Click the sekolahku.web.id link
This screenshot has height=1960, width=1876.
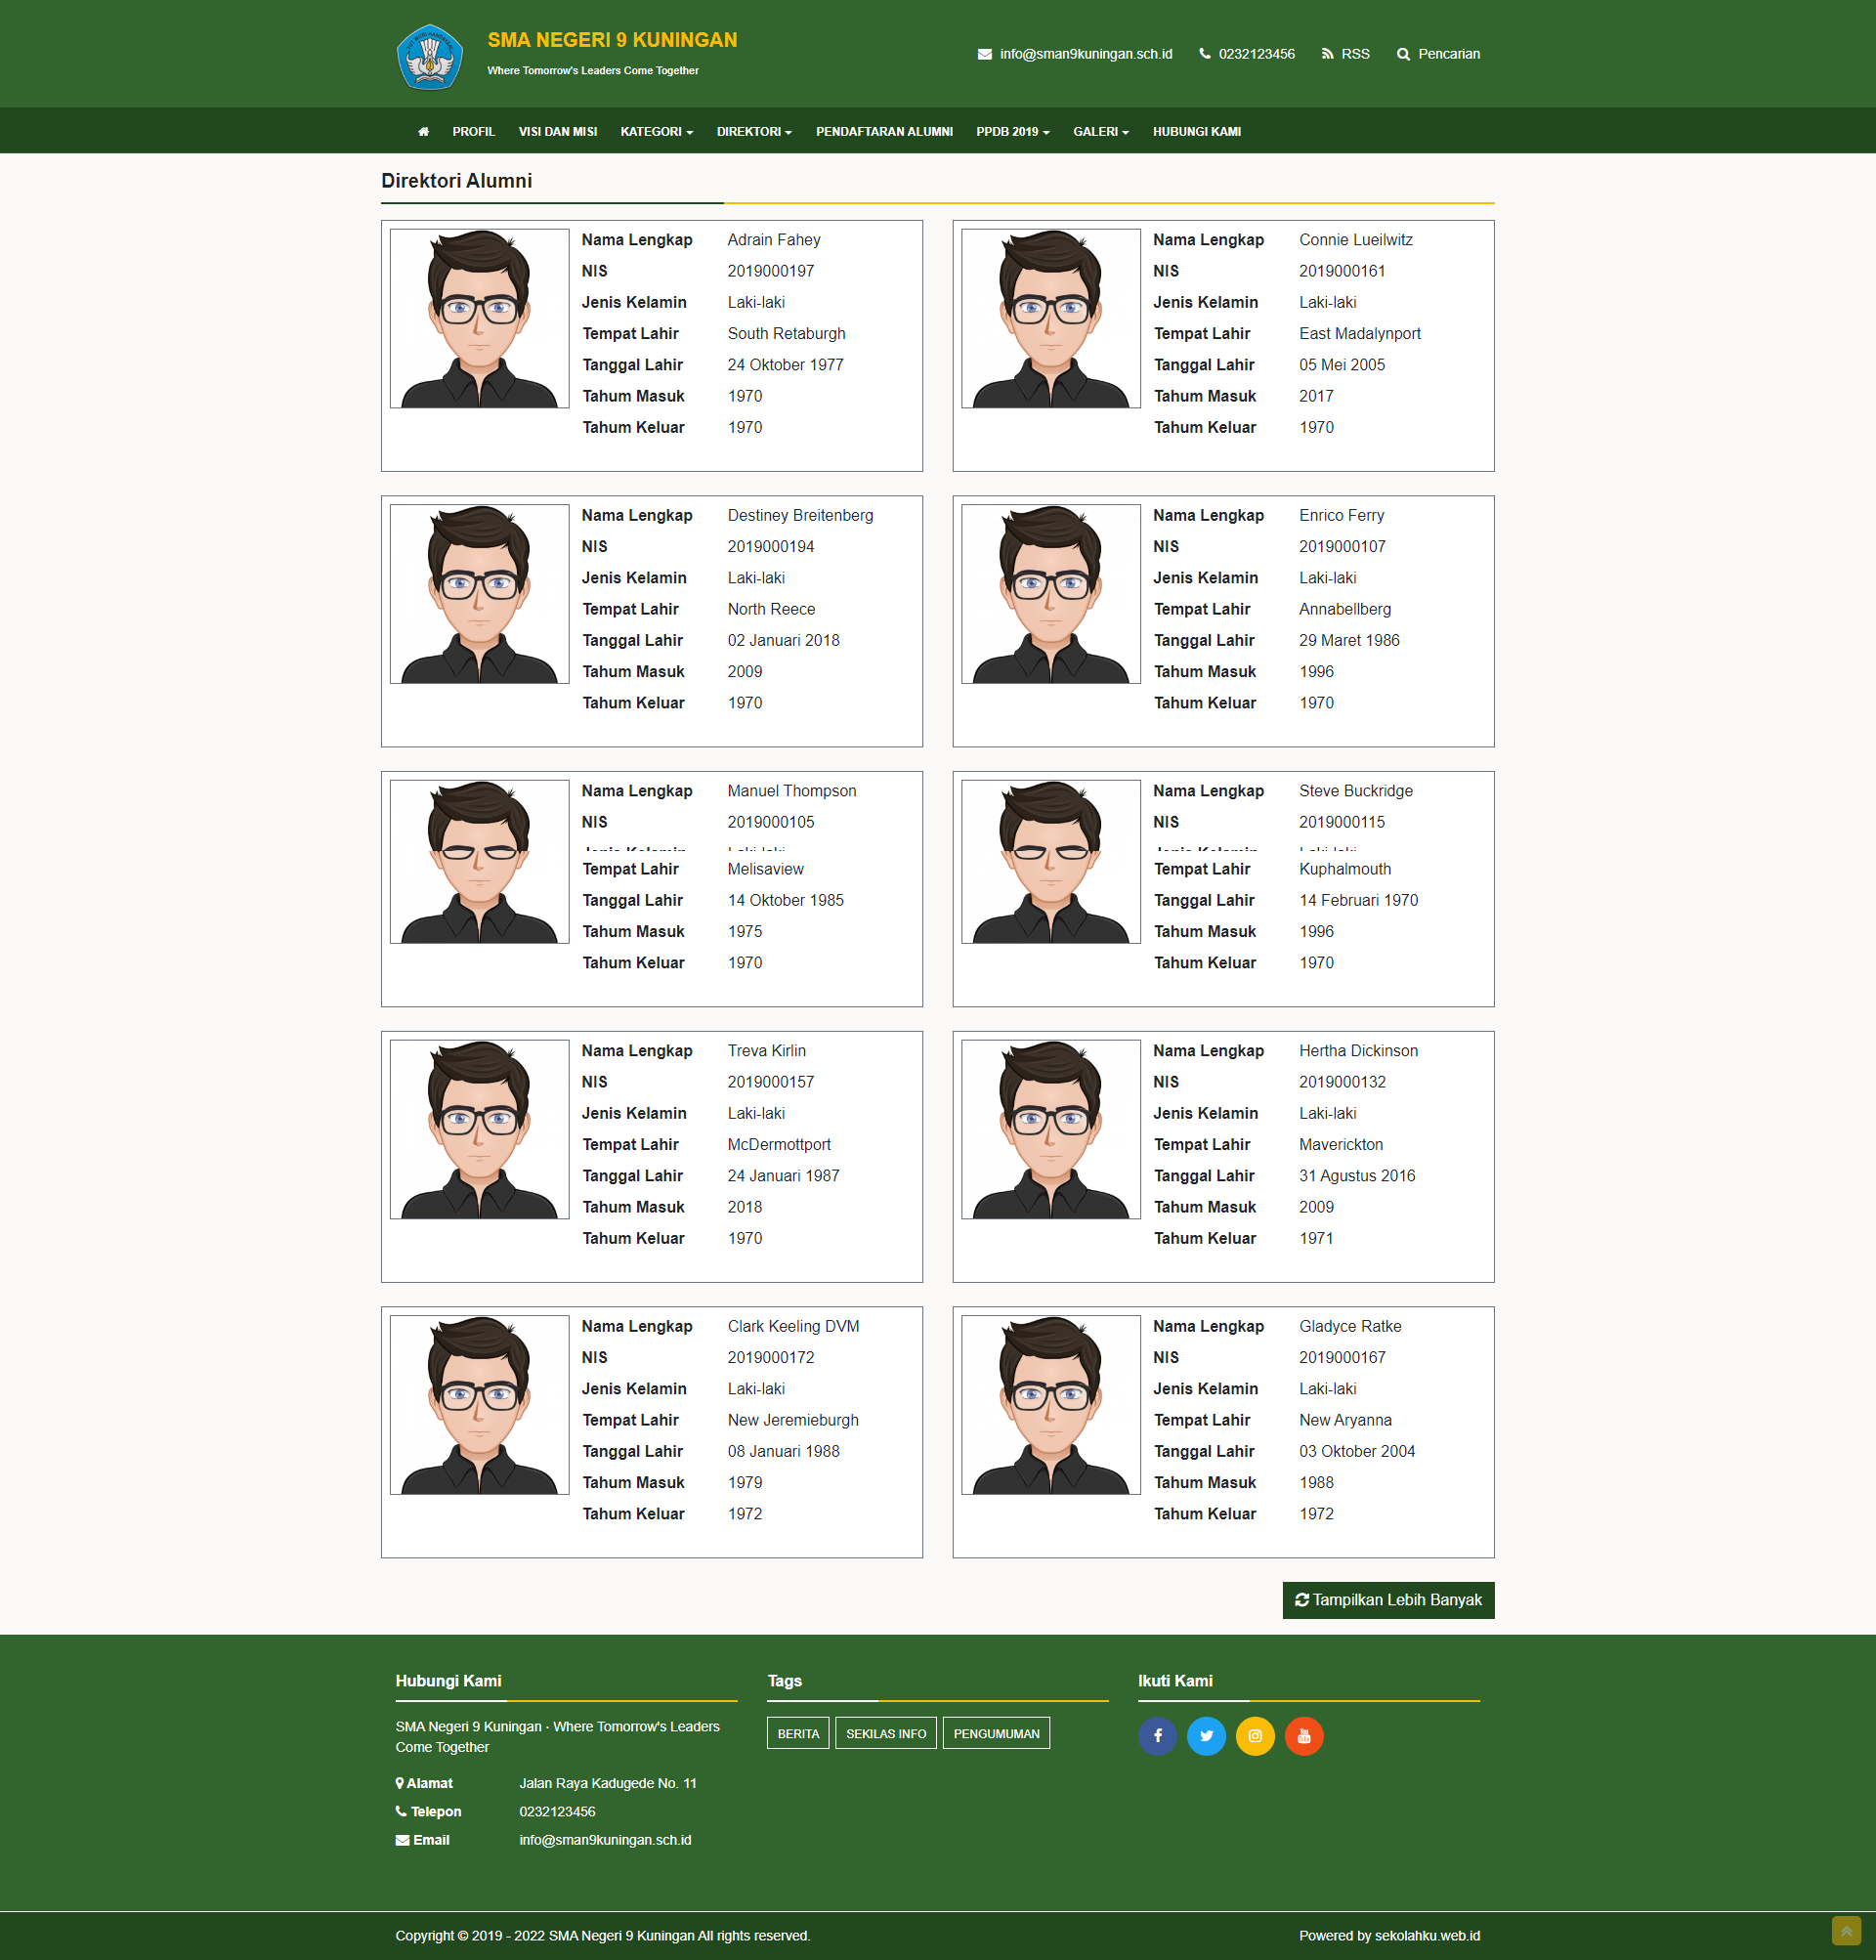(x=1427, y=1935)
